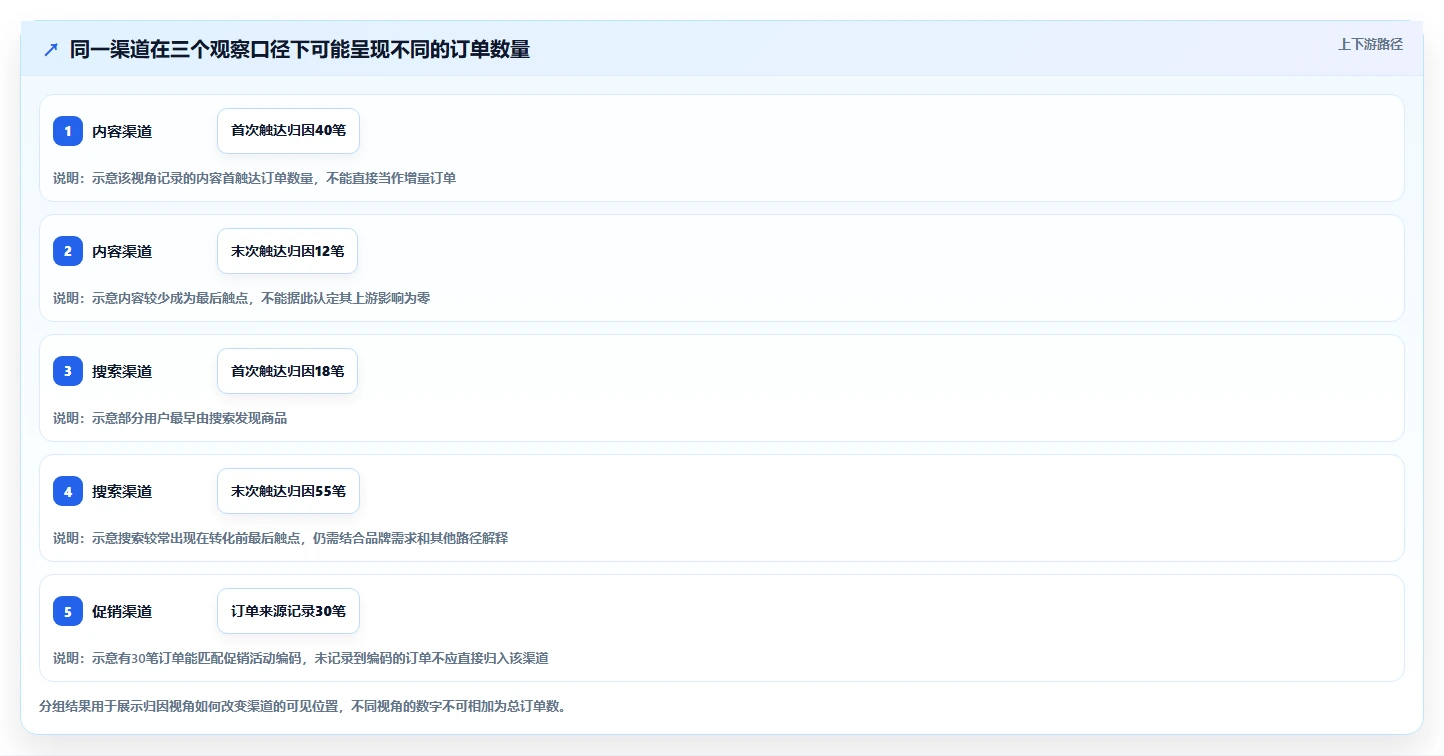Click the 首次触达归因40笔 chip
This screenshot has width=1444, height=756.
[288, 131]
